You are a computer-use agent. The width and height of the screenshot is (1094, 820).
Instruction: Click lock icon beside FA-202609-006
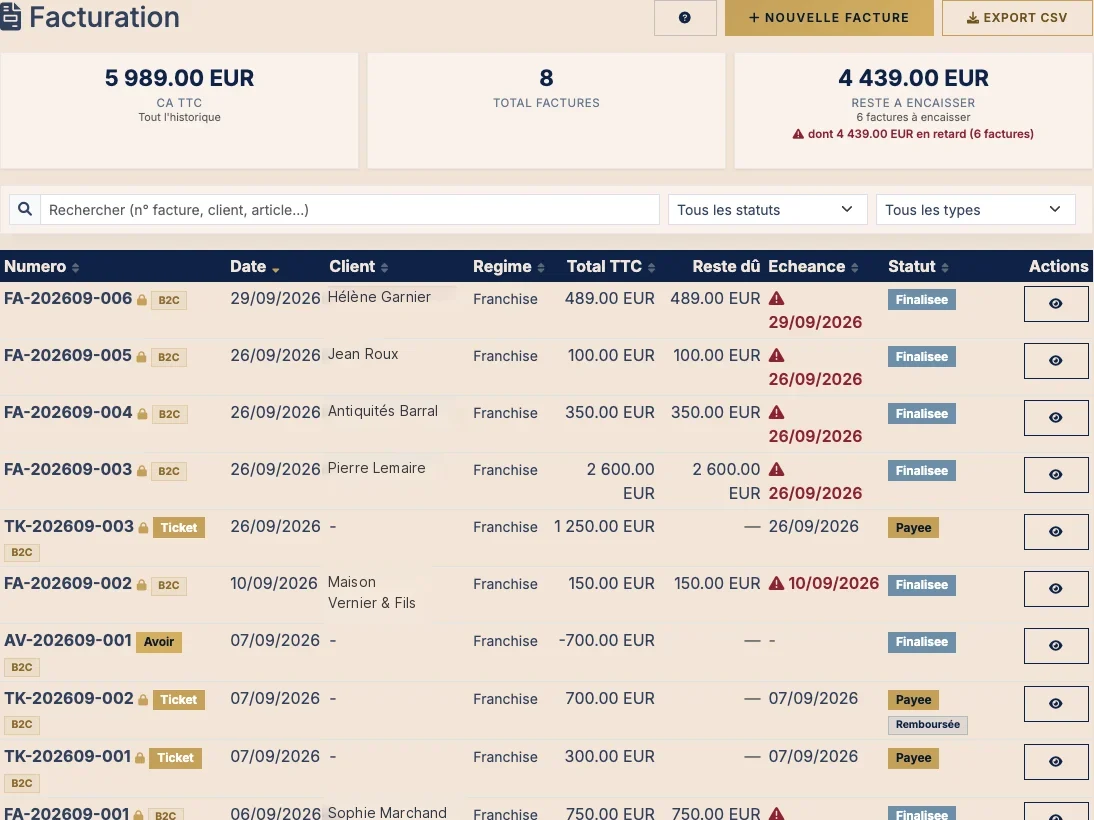tap(142, 300)
